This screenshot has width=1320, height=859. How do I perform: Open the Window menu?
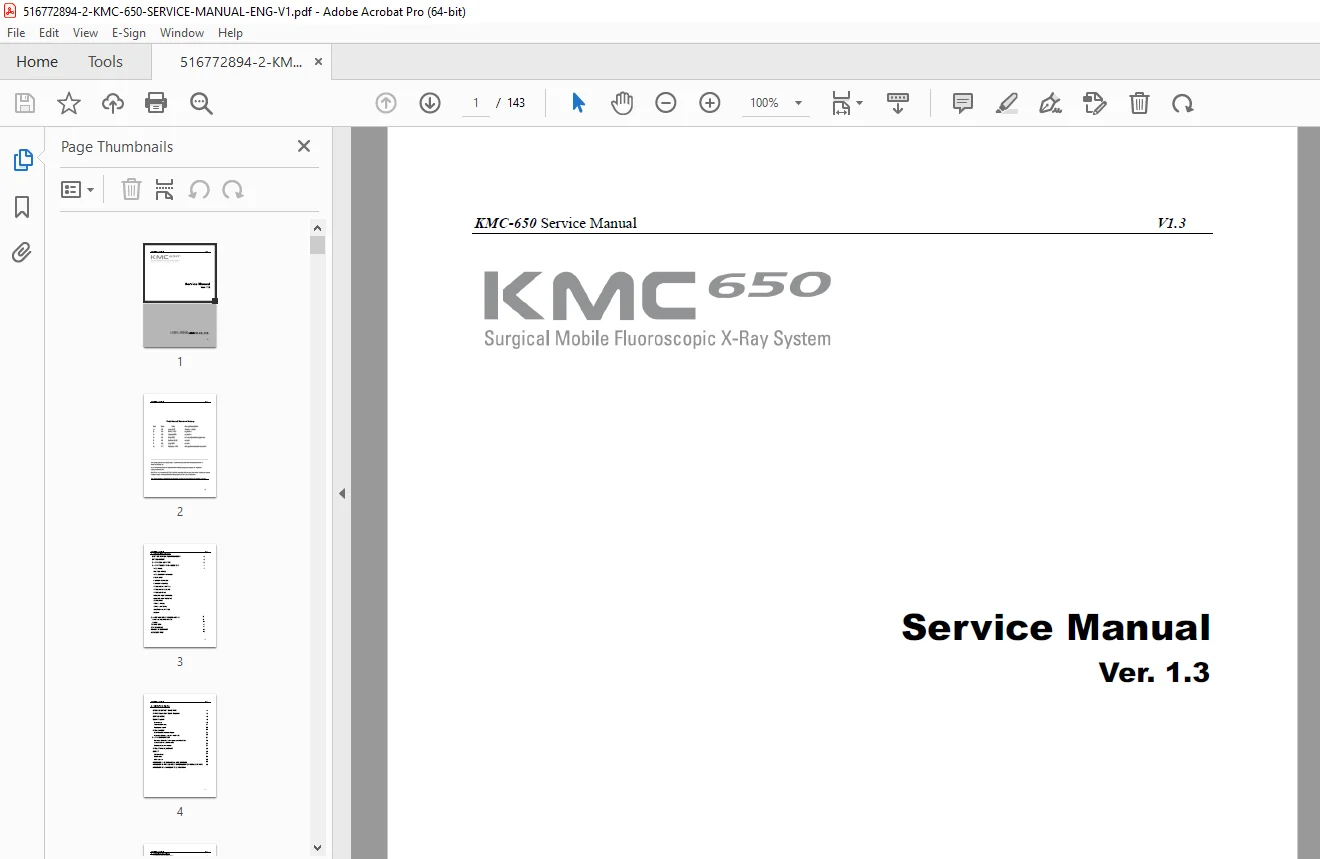click(x=182, y=33)
